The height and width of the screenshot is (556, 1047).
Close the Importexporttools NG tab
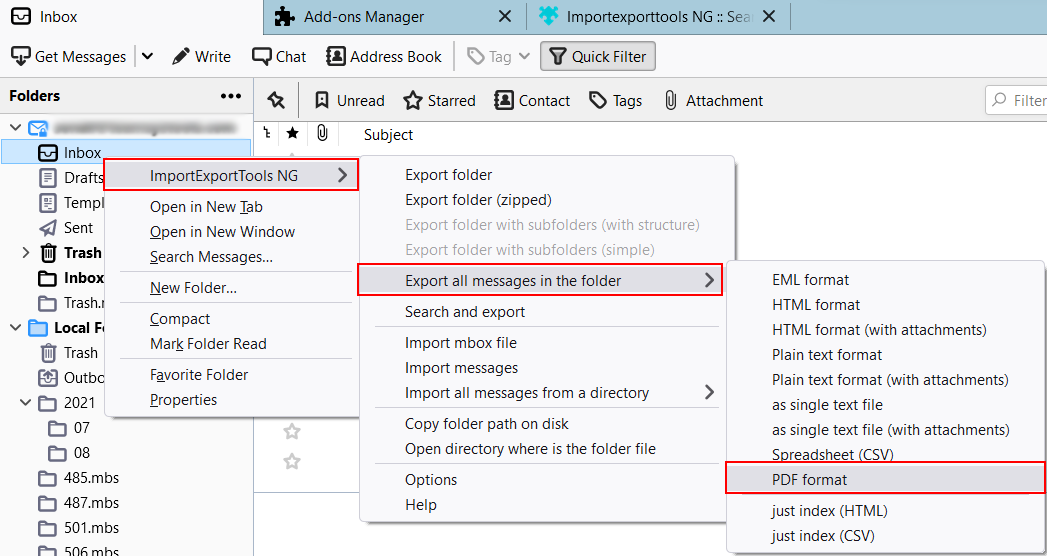pos(769,17)
